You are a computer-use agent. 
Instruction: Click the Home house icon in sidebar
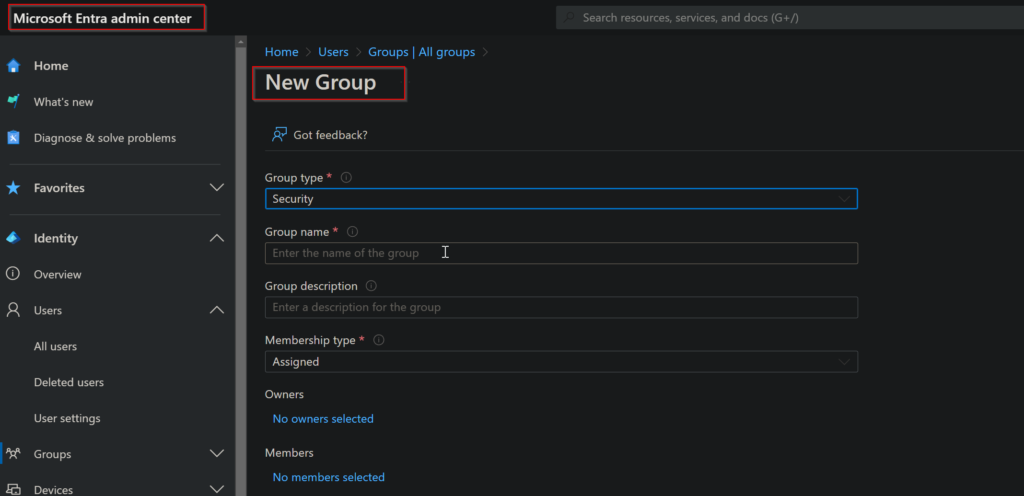click(13, 66)
